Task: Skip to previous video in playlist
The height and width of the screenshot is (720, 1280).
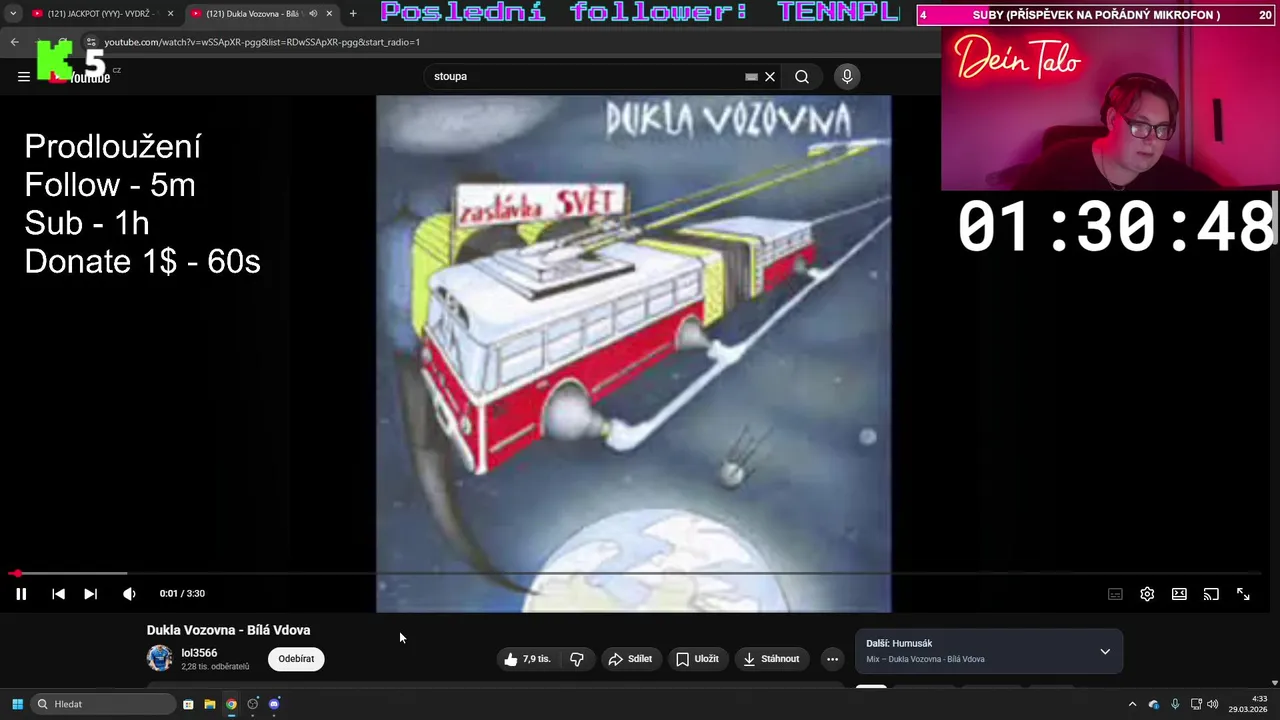Action: click(x=58, y=594)
